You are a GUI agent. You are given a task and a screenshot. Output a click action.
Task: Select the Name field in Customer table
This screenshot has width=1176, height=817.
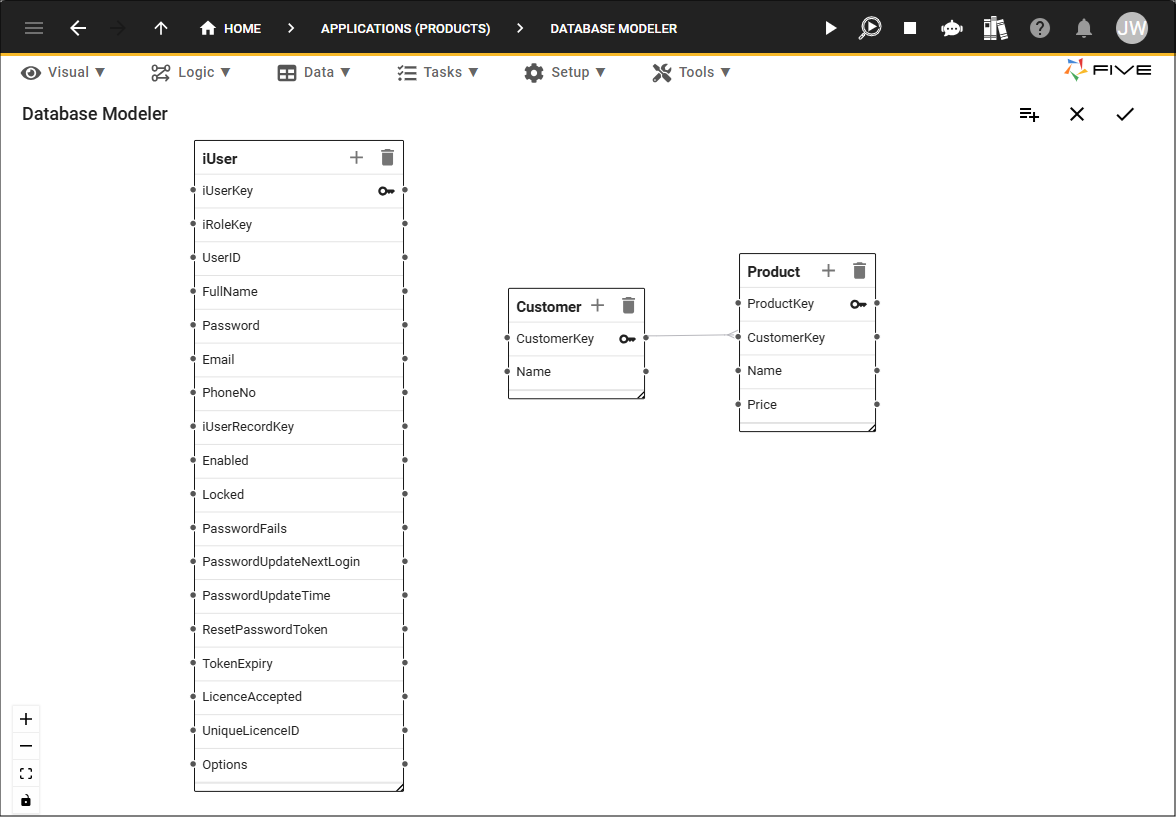point(577,372)
